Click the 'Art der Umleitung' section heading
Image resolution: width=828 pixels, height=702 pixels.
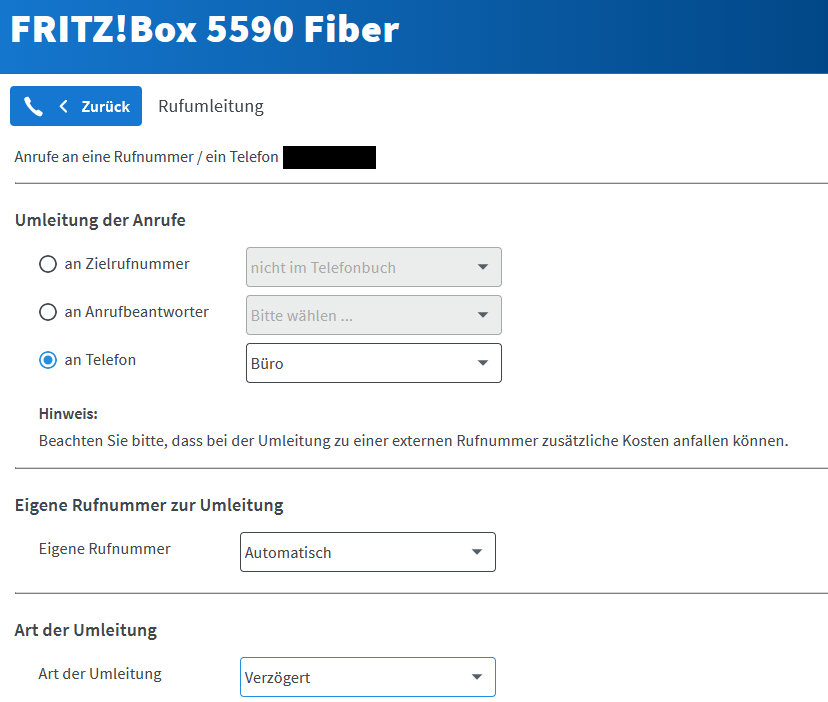(85, 630)
